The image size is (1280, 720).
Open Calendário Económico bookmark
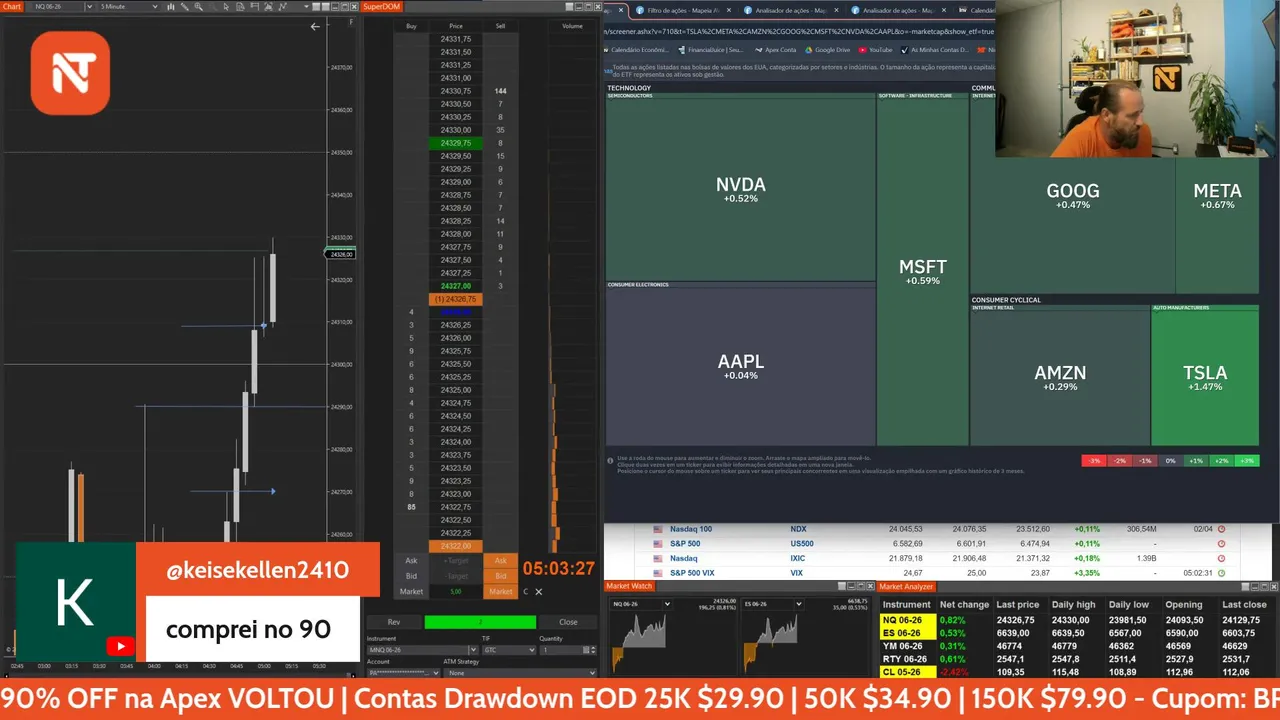pos(637,50)
